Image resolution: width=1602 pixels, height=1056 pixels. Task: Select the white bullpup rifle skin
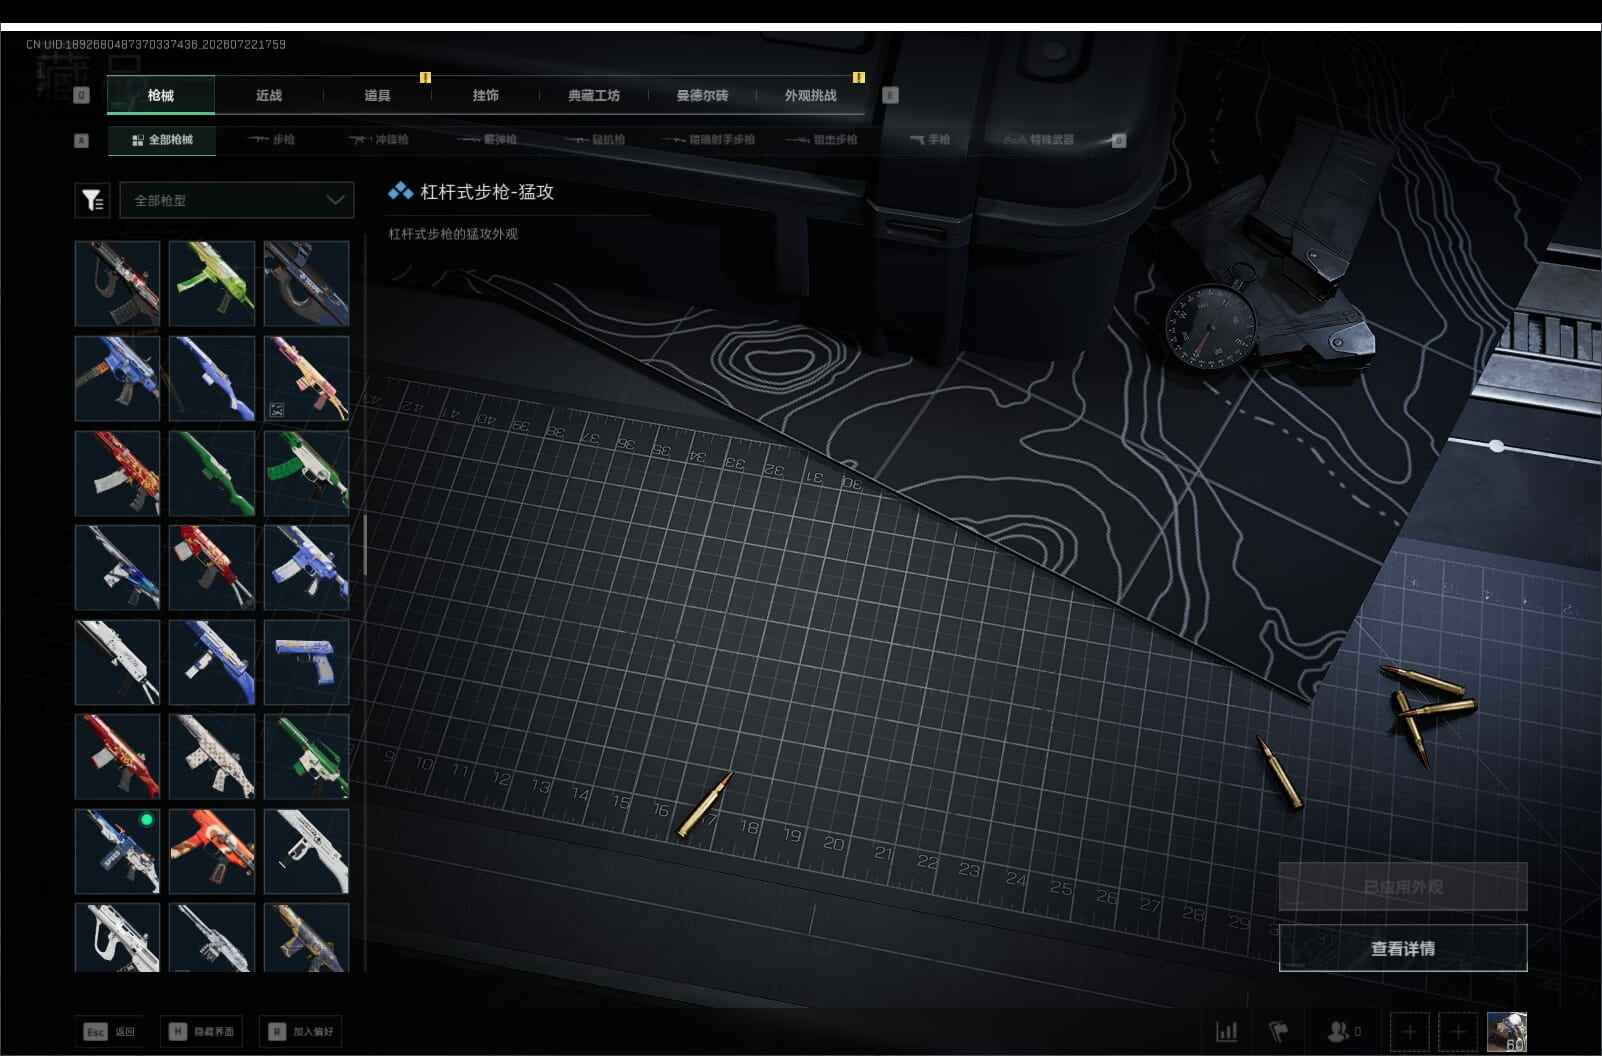pos(117,937)
